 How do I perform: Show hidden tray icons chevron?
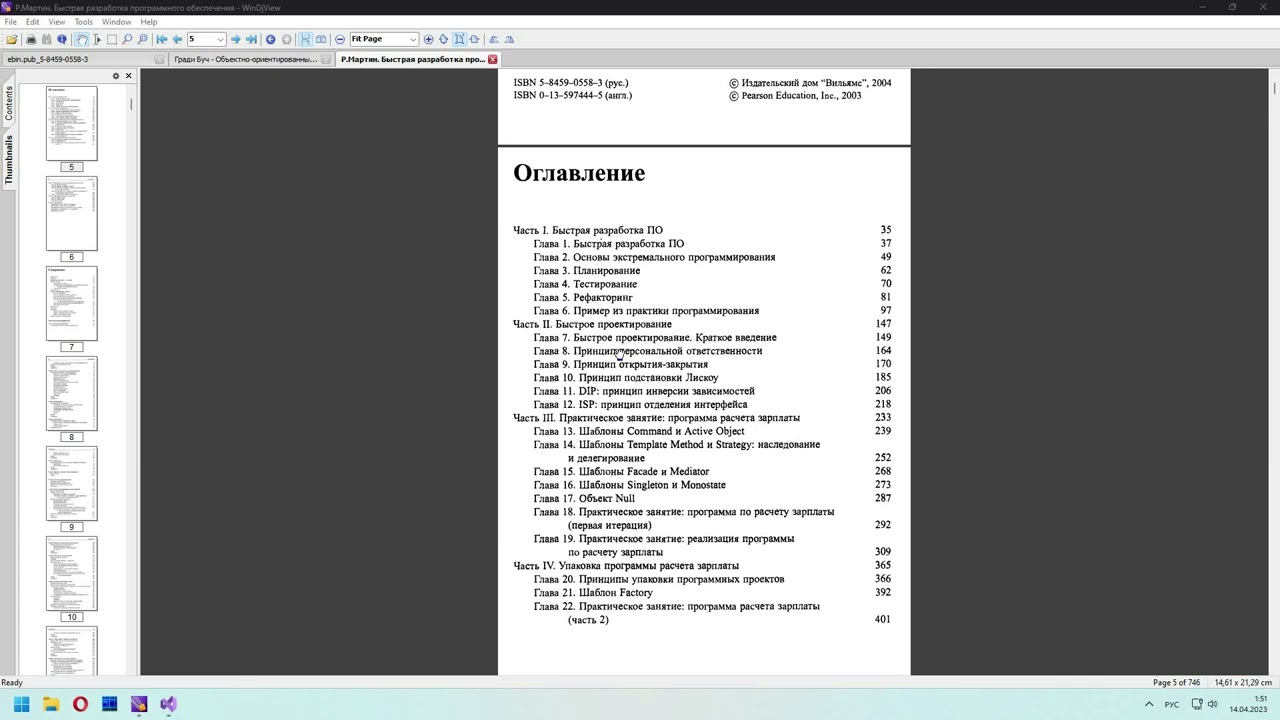tap(1149, 704)
